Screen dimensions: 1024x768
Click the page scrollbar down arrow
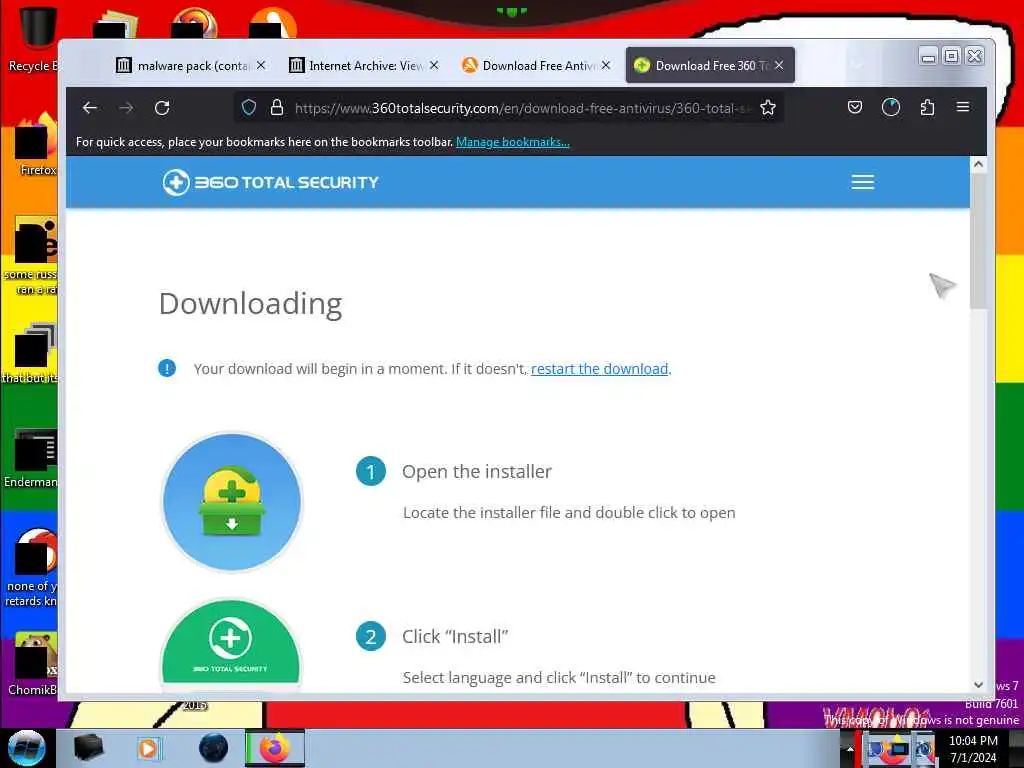point(978,684)
